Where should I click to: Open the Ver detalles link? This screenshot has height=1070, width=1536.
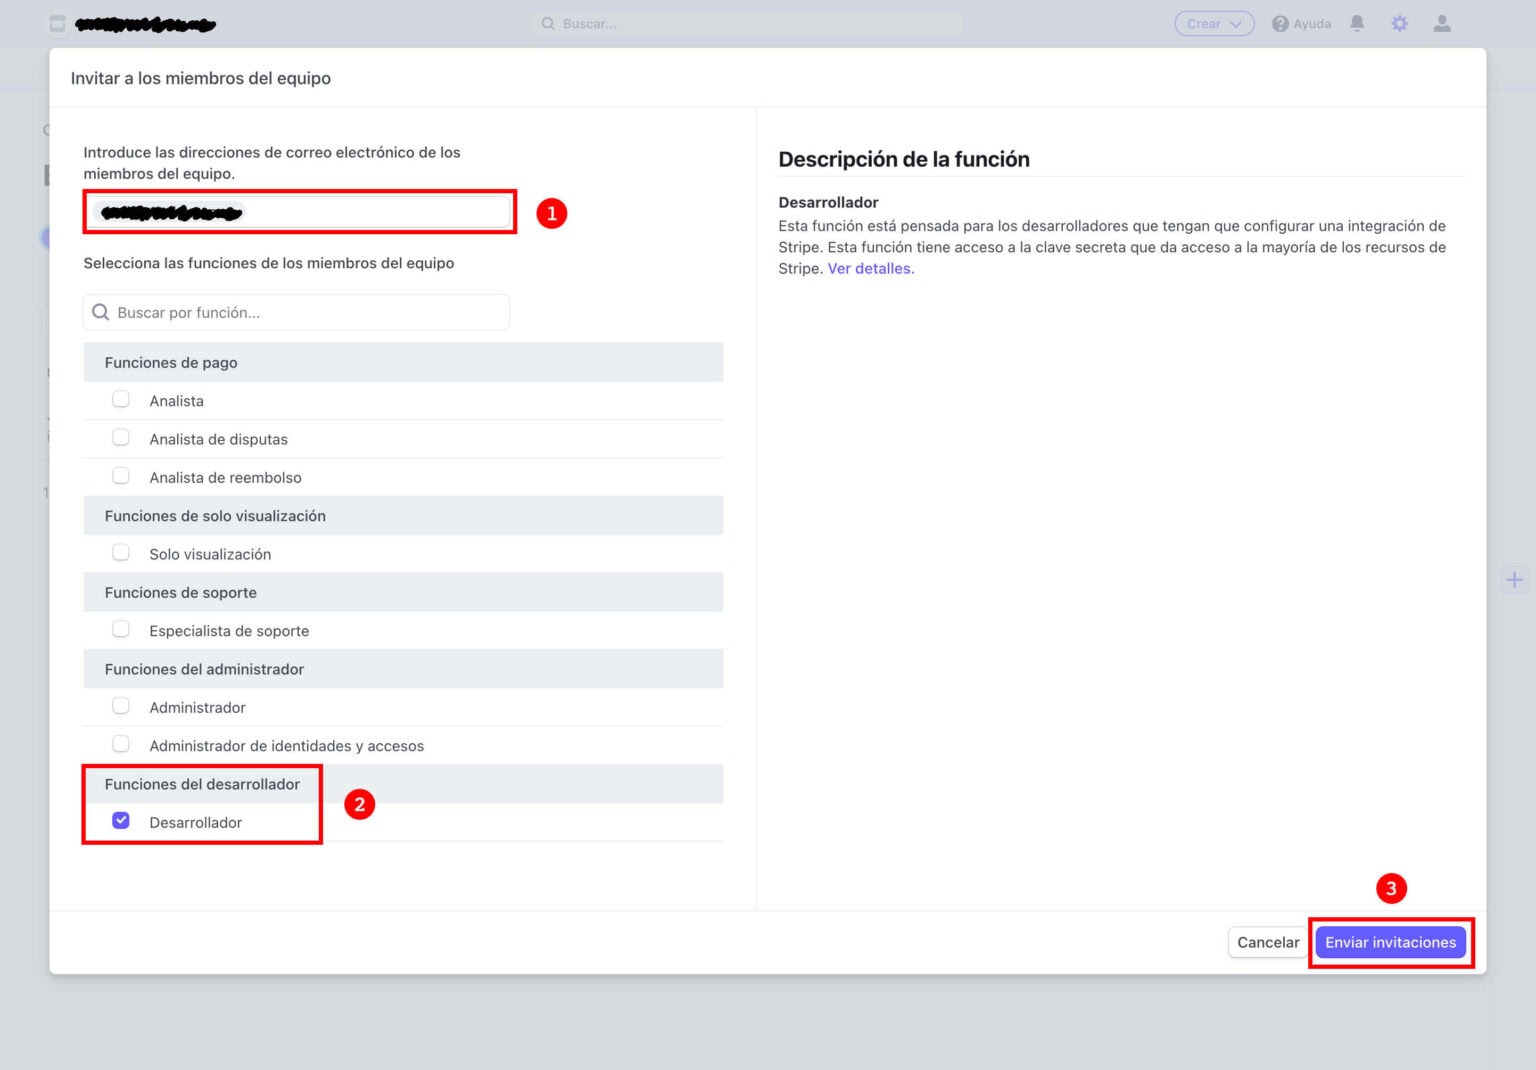point(869,268)
